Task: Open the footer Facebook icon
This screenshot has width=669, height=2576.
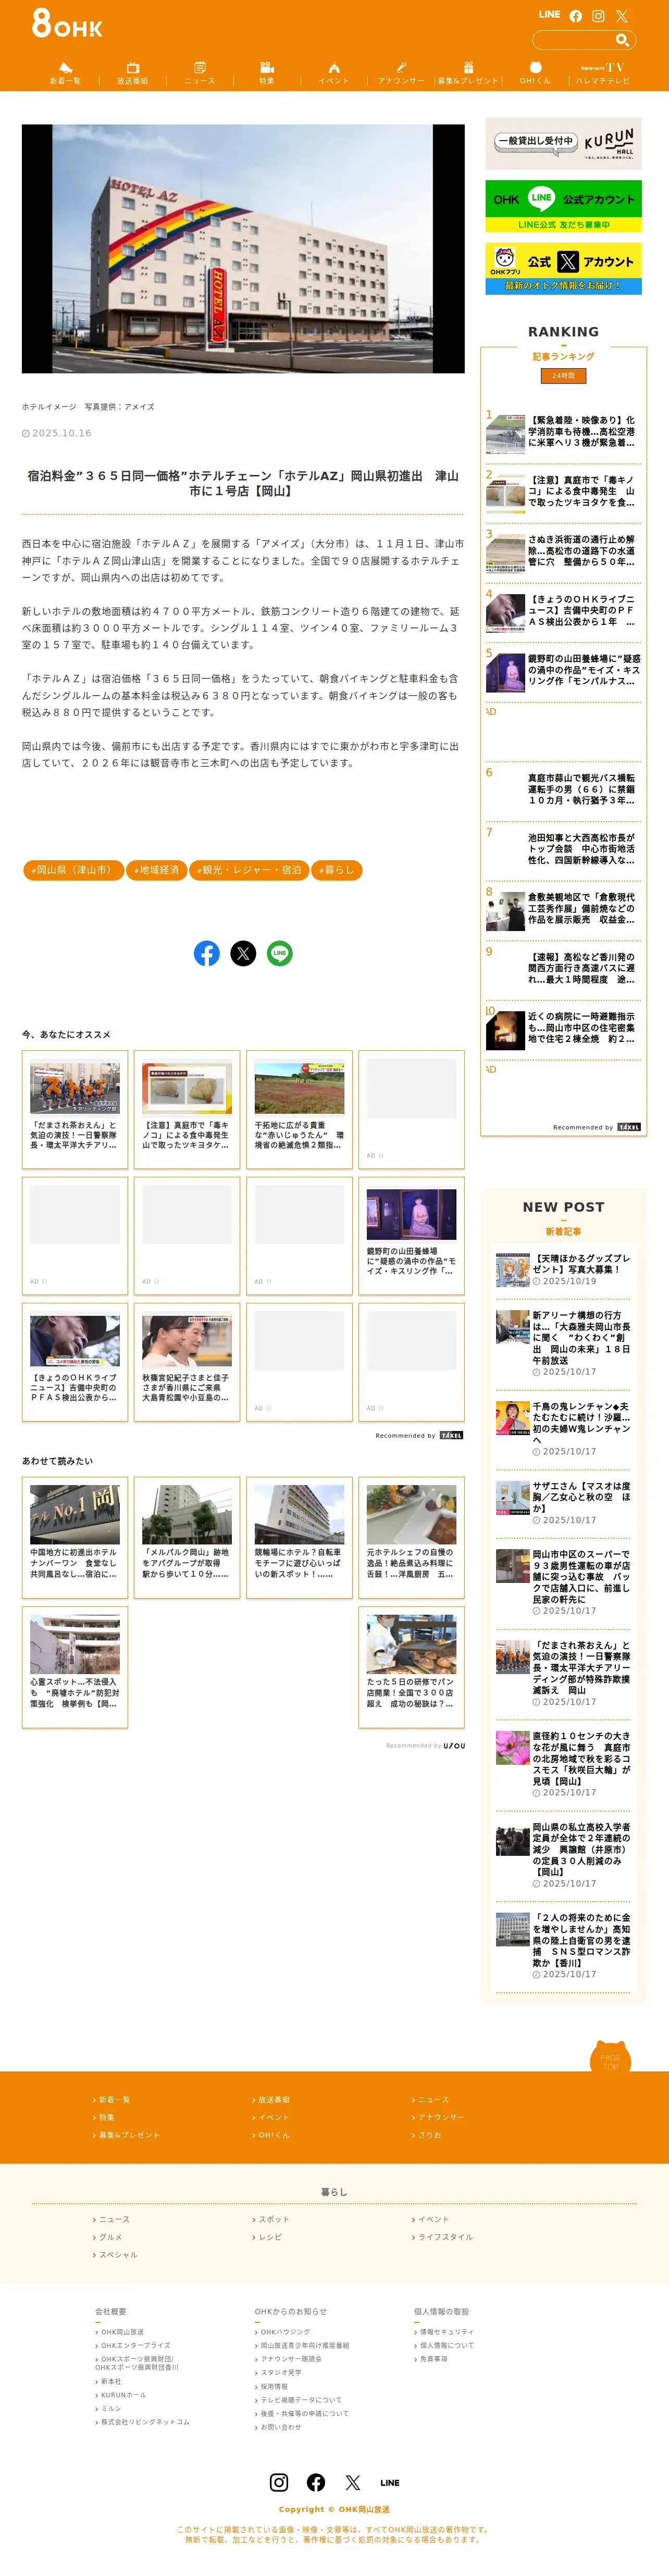Action: click(x=316, y=2482)
